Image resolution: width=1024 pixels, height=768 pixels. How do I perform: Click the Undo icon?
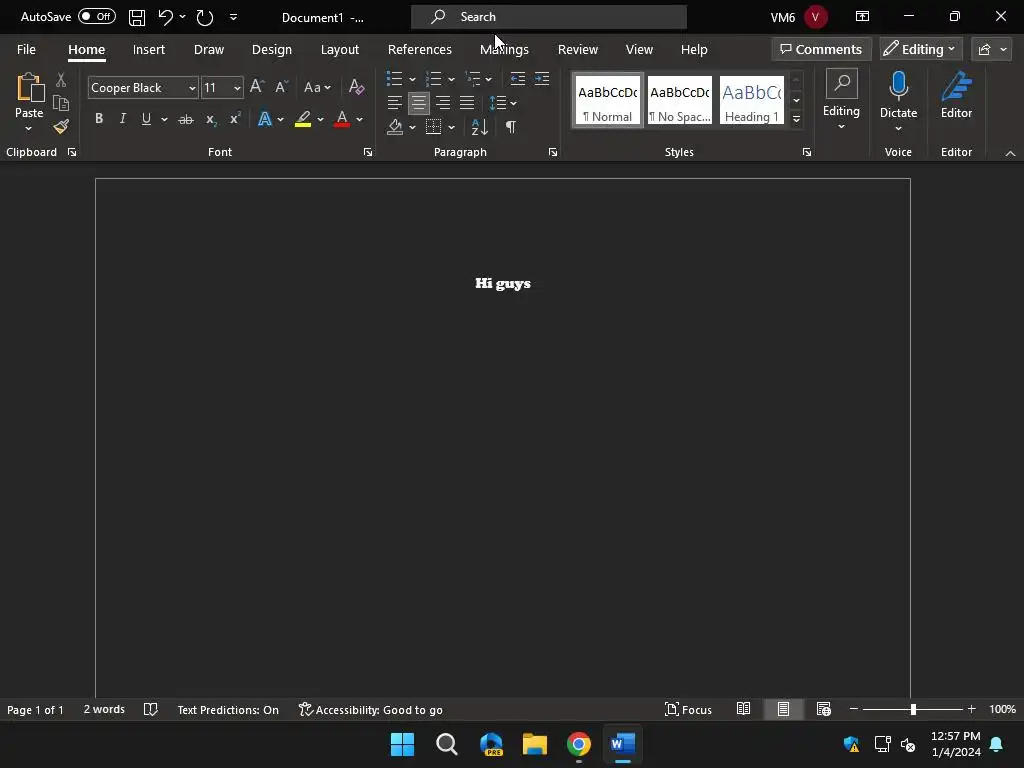(165, 17)
